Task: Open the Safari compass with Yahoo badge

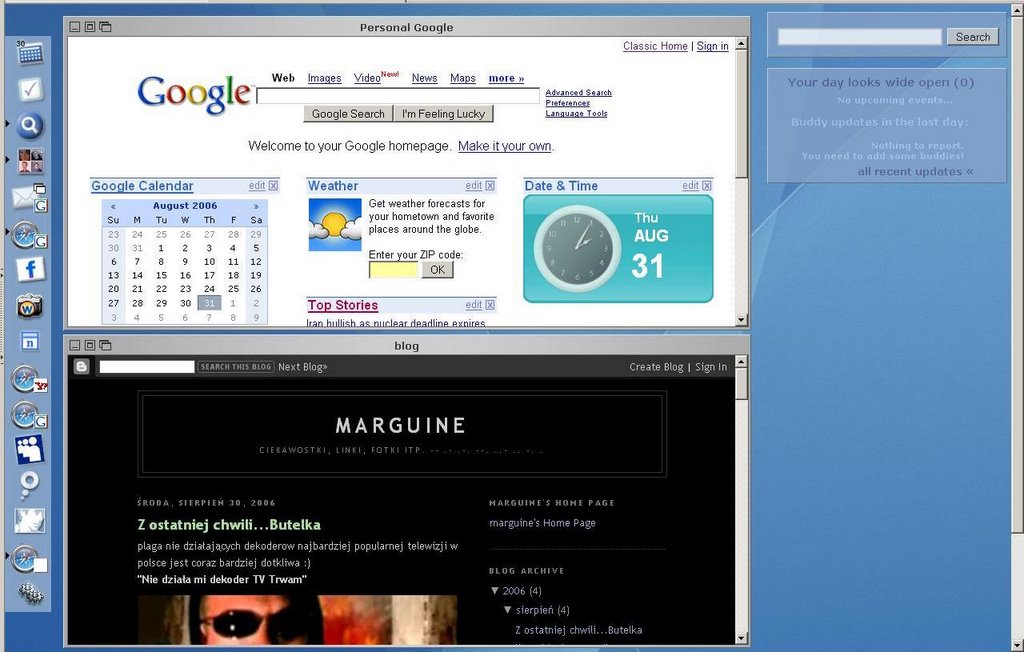Action: coord(29,379)
